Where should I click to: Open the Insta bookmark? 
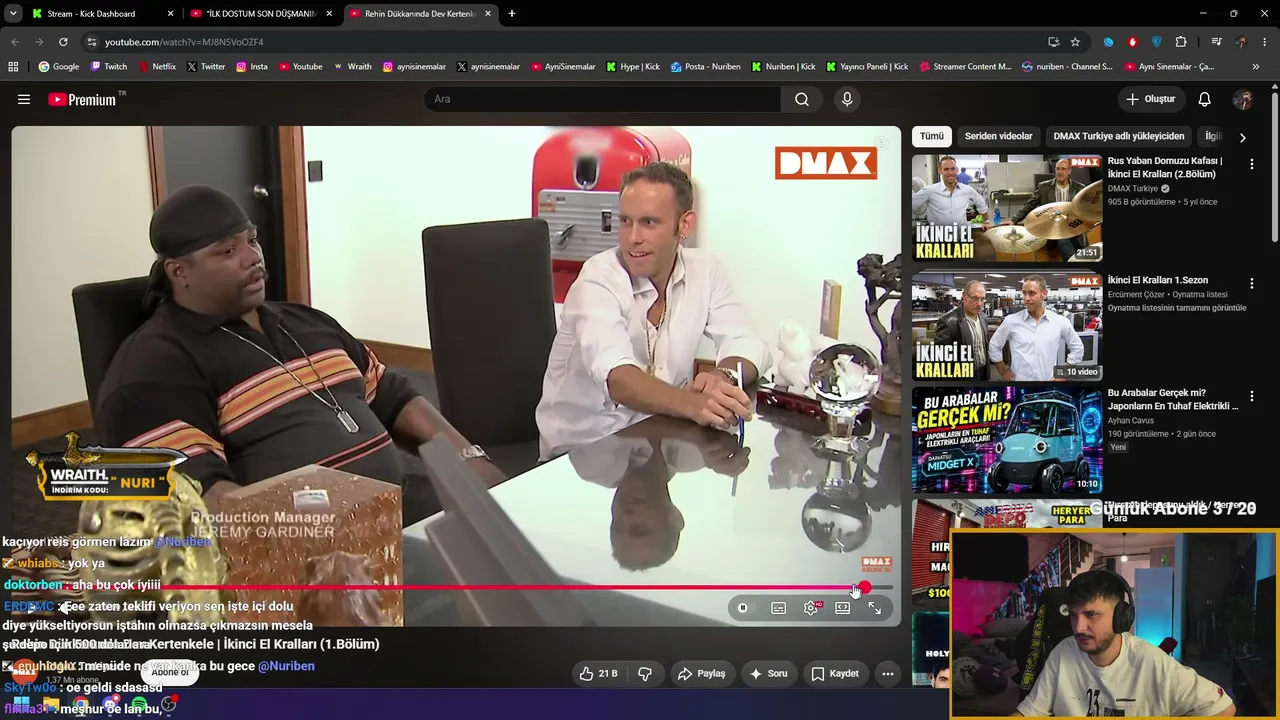tap(252, 67)
